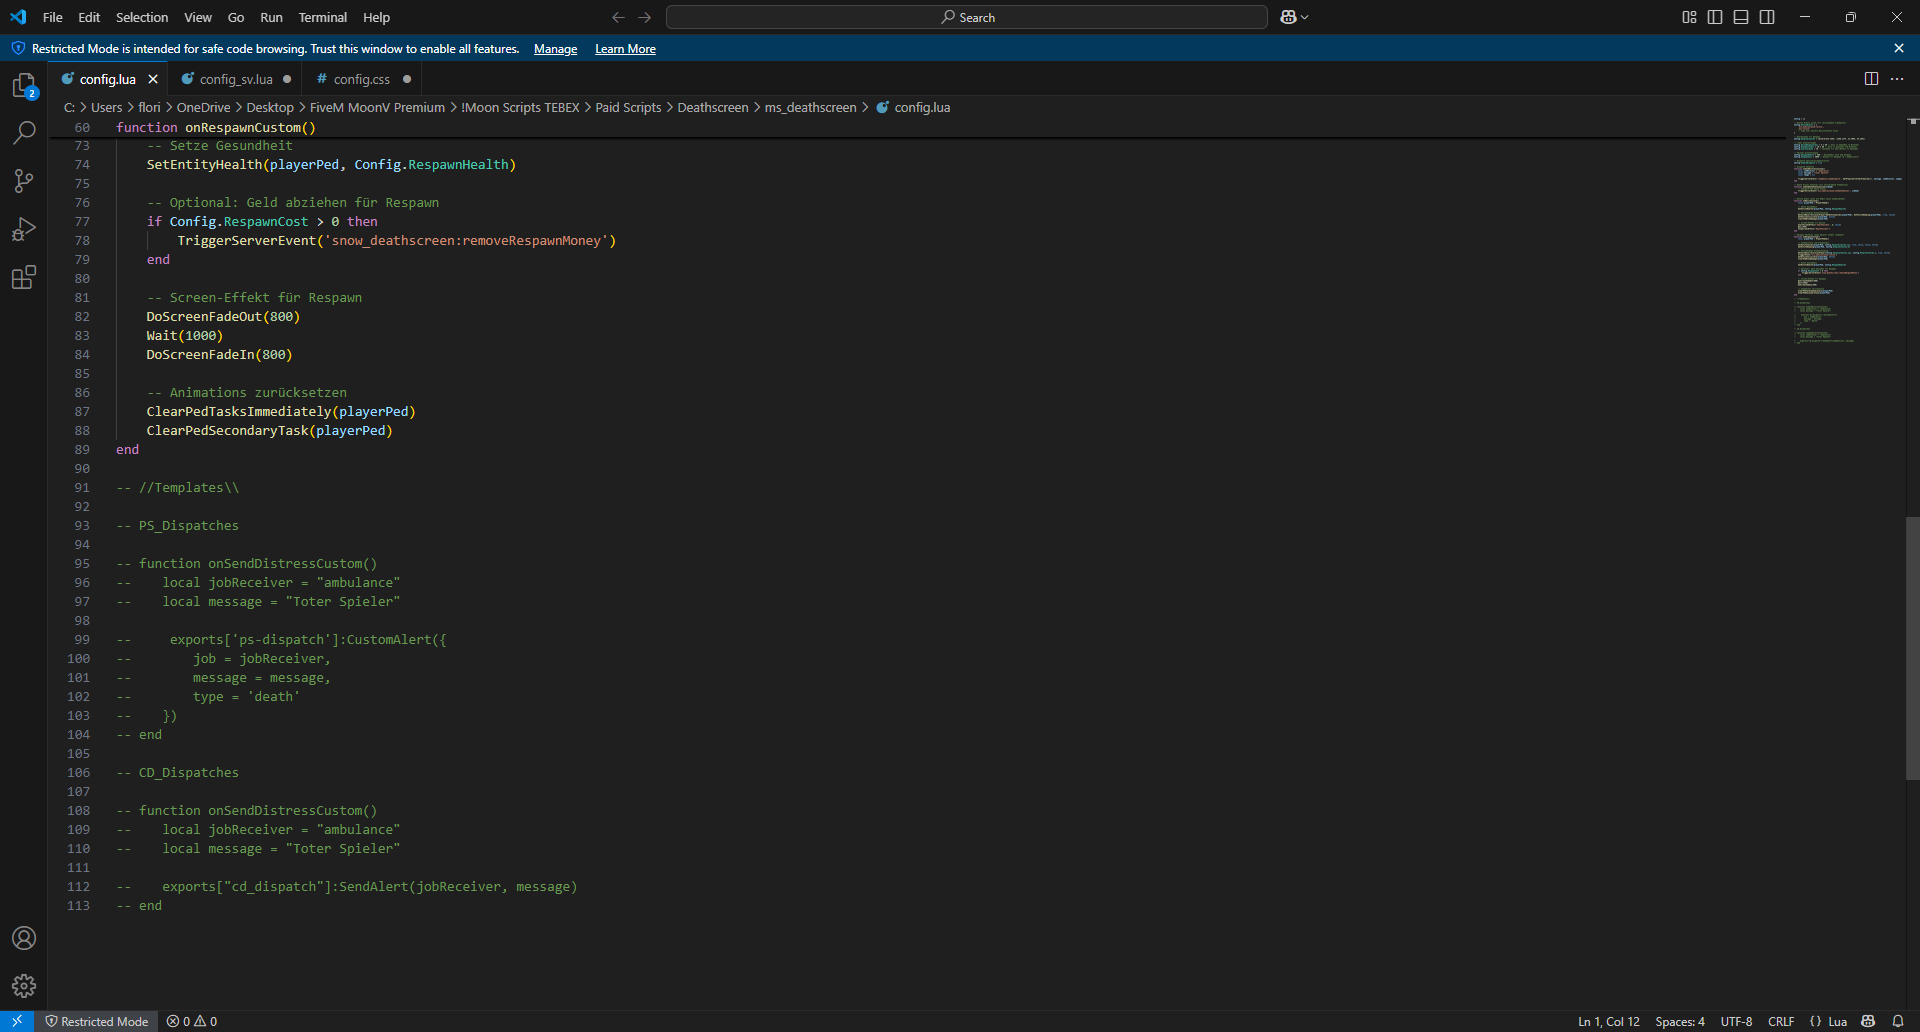Open the notifications bell
This screenshot has width=1920, height=1032.
tap(1898, 1021)
